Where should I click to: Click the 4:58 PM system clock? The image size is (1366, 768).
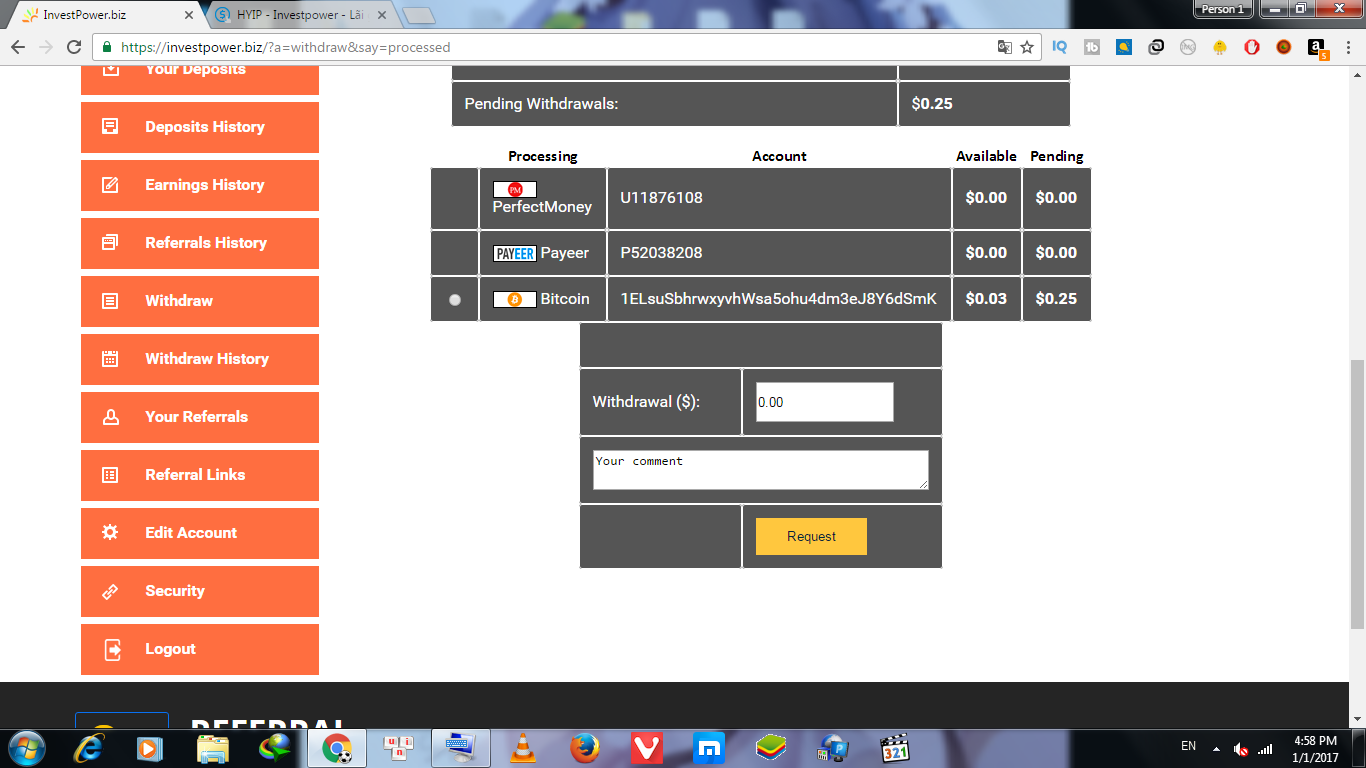(1315, 741)
